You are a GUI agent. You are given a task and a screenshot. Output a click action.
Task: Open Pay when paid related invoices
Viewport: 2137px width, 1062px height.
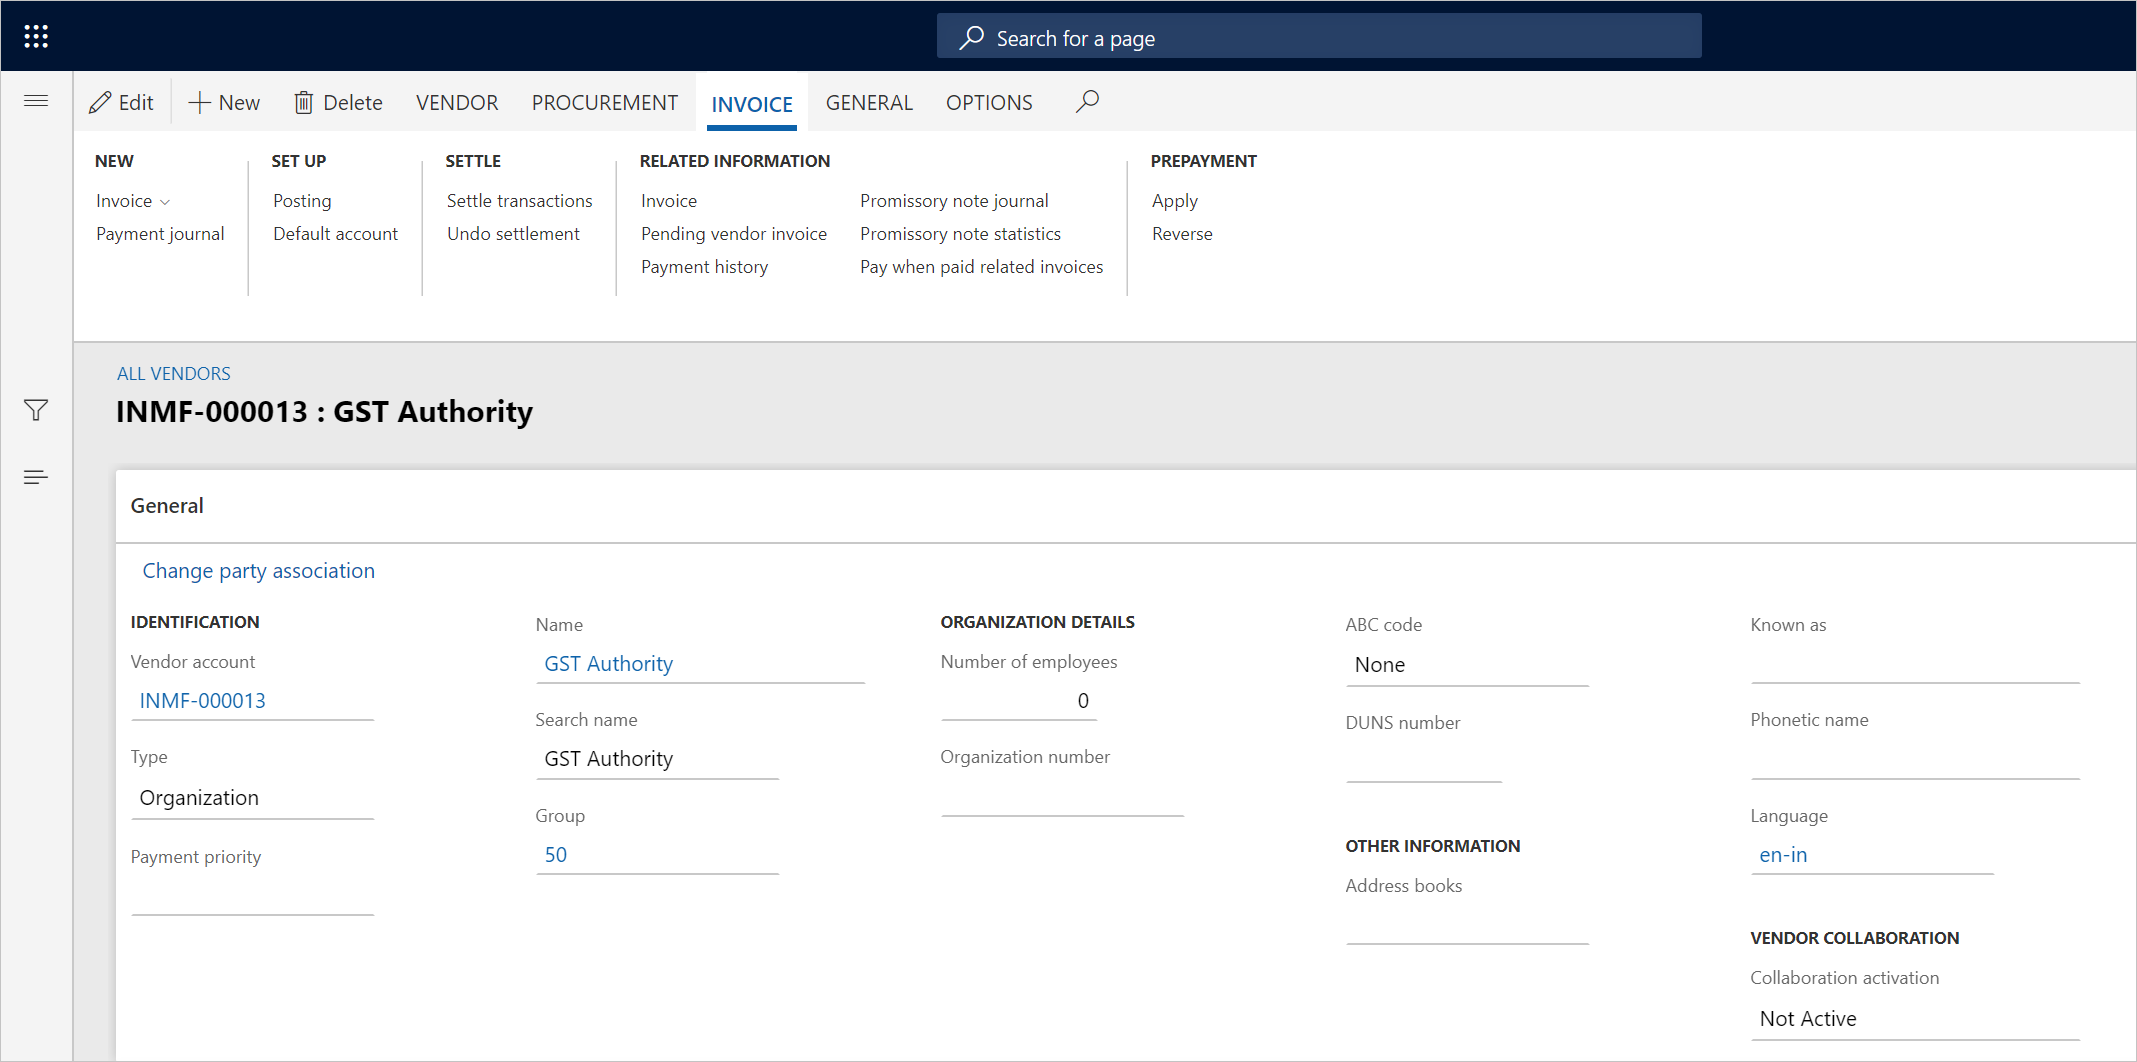[981, 267]
